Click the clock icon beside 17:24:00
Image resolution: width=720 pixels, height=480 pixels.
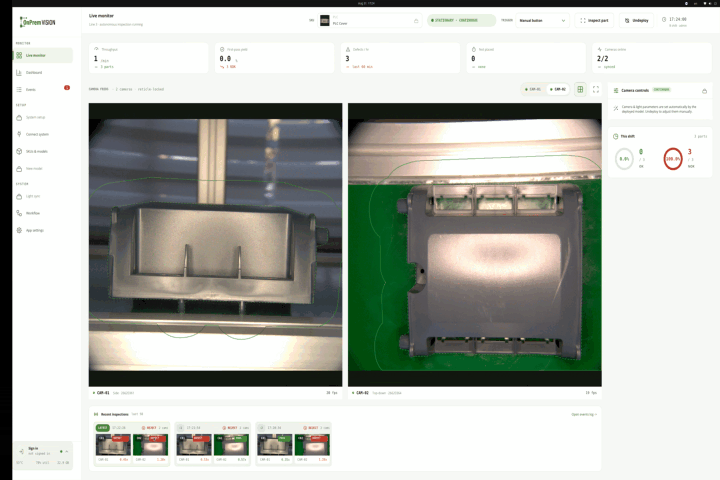tap(664, 19)
